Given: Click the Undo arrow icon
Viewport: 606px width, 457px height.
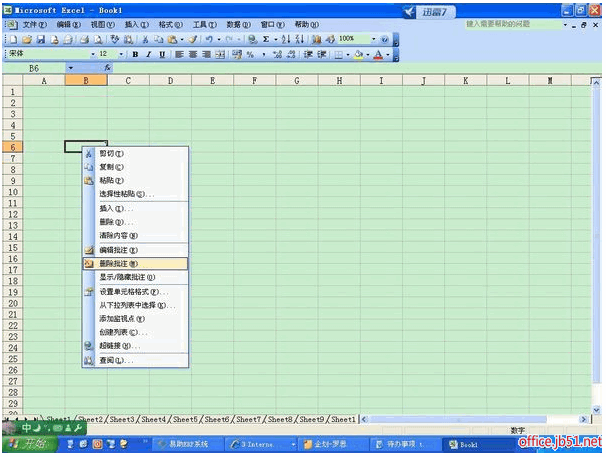Looking at the screenshot, I should (209, 39).
